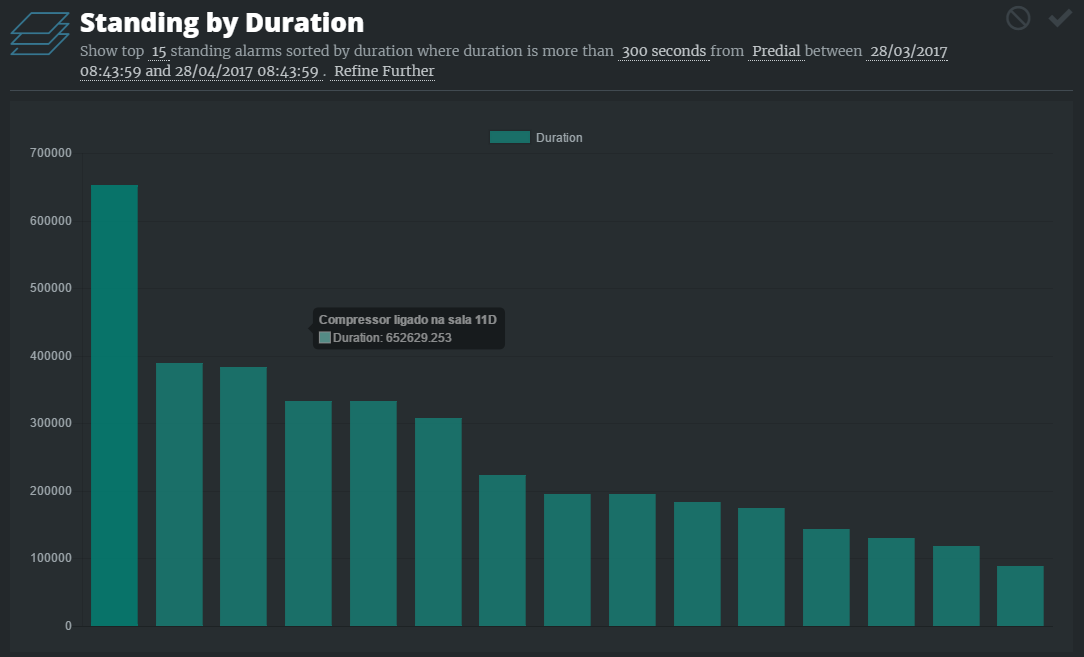Click the checkmark confirm icon
The height and width of the screenshot is (657, 1084).
1059,18
